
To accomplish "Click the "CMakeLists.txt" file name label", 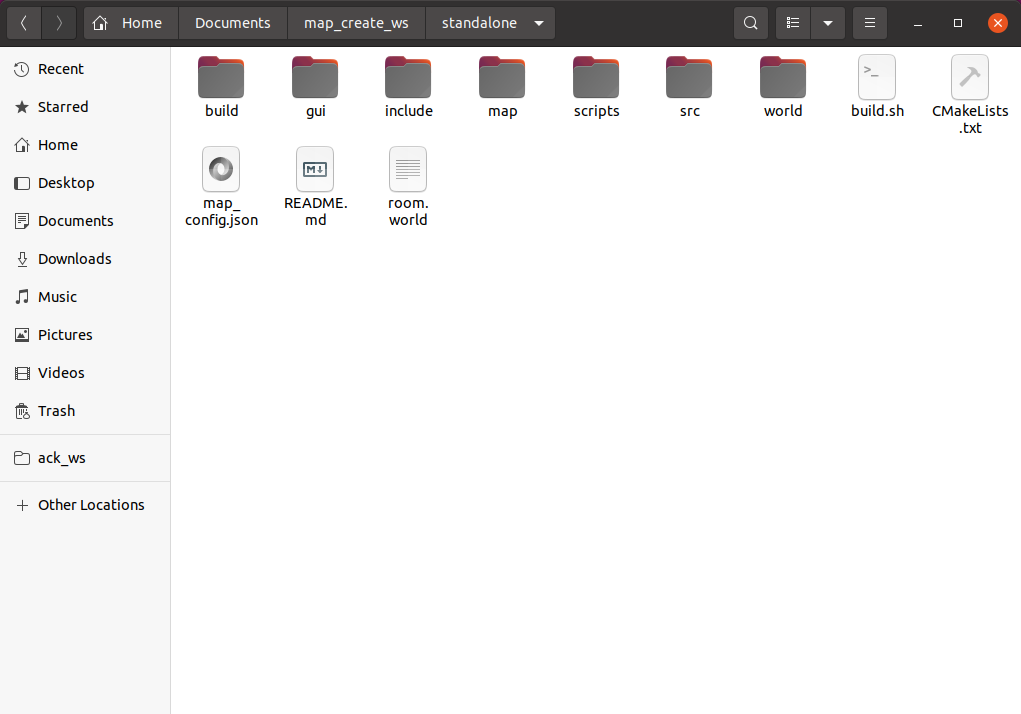I will [x=970, y=119].
